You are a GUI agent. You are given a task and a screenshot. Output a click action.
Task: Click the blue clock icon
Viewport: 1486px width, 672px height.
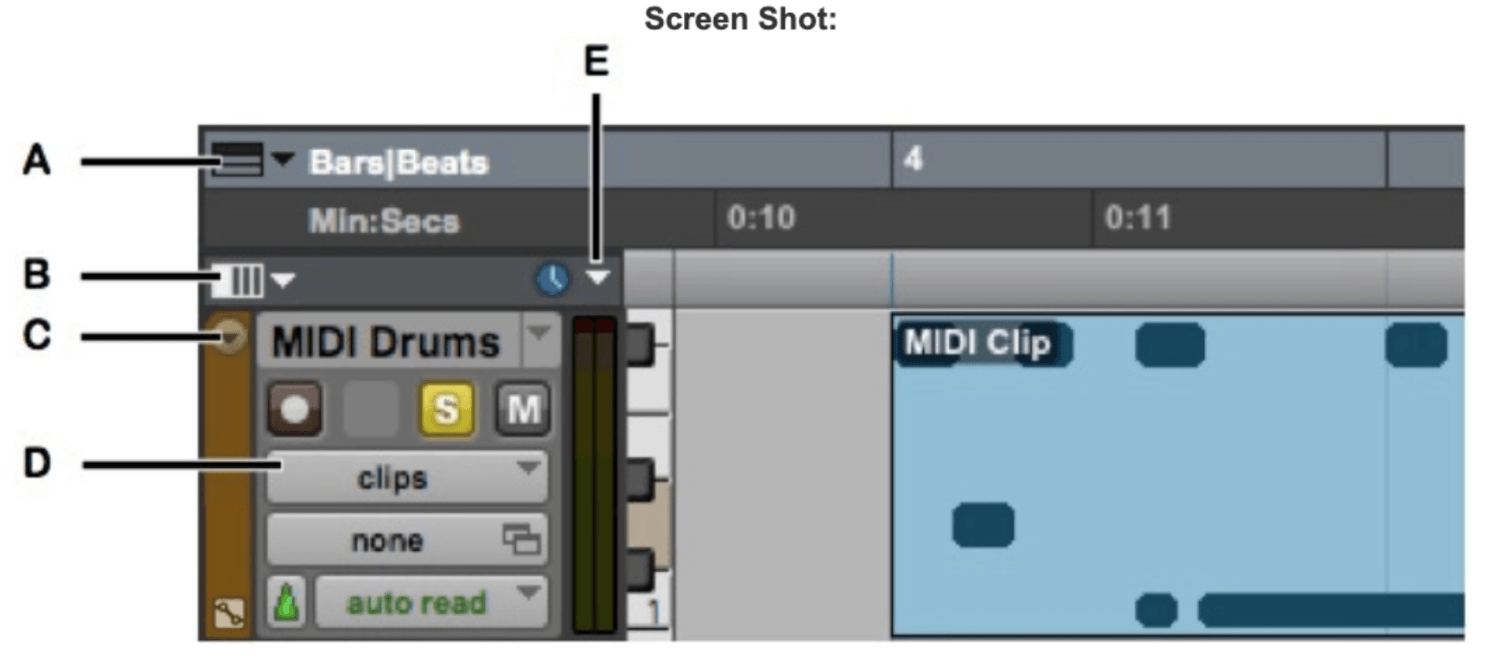pos(553,280)
